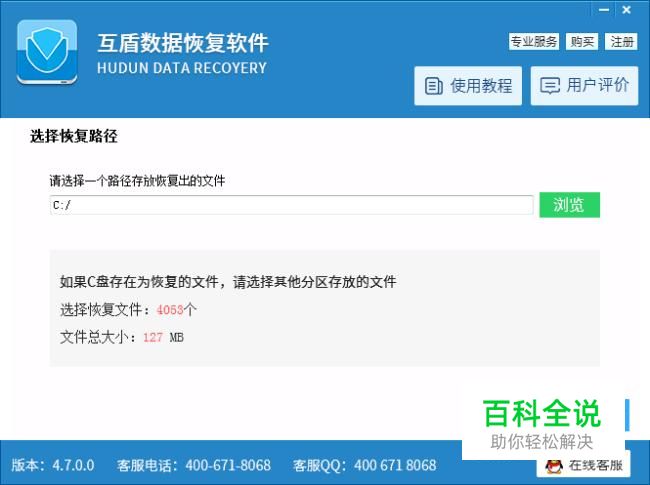Click the 注册 register button
650x485 pixels.
coord(621,41)
